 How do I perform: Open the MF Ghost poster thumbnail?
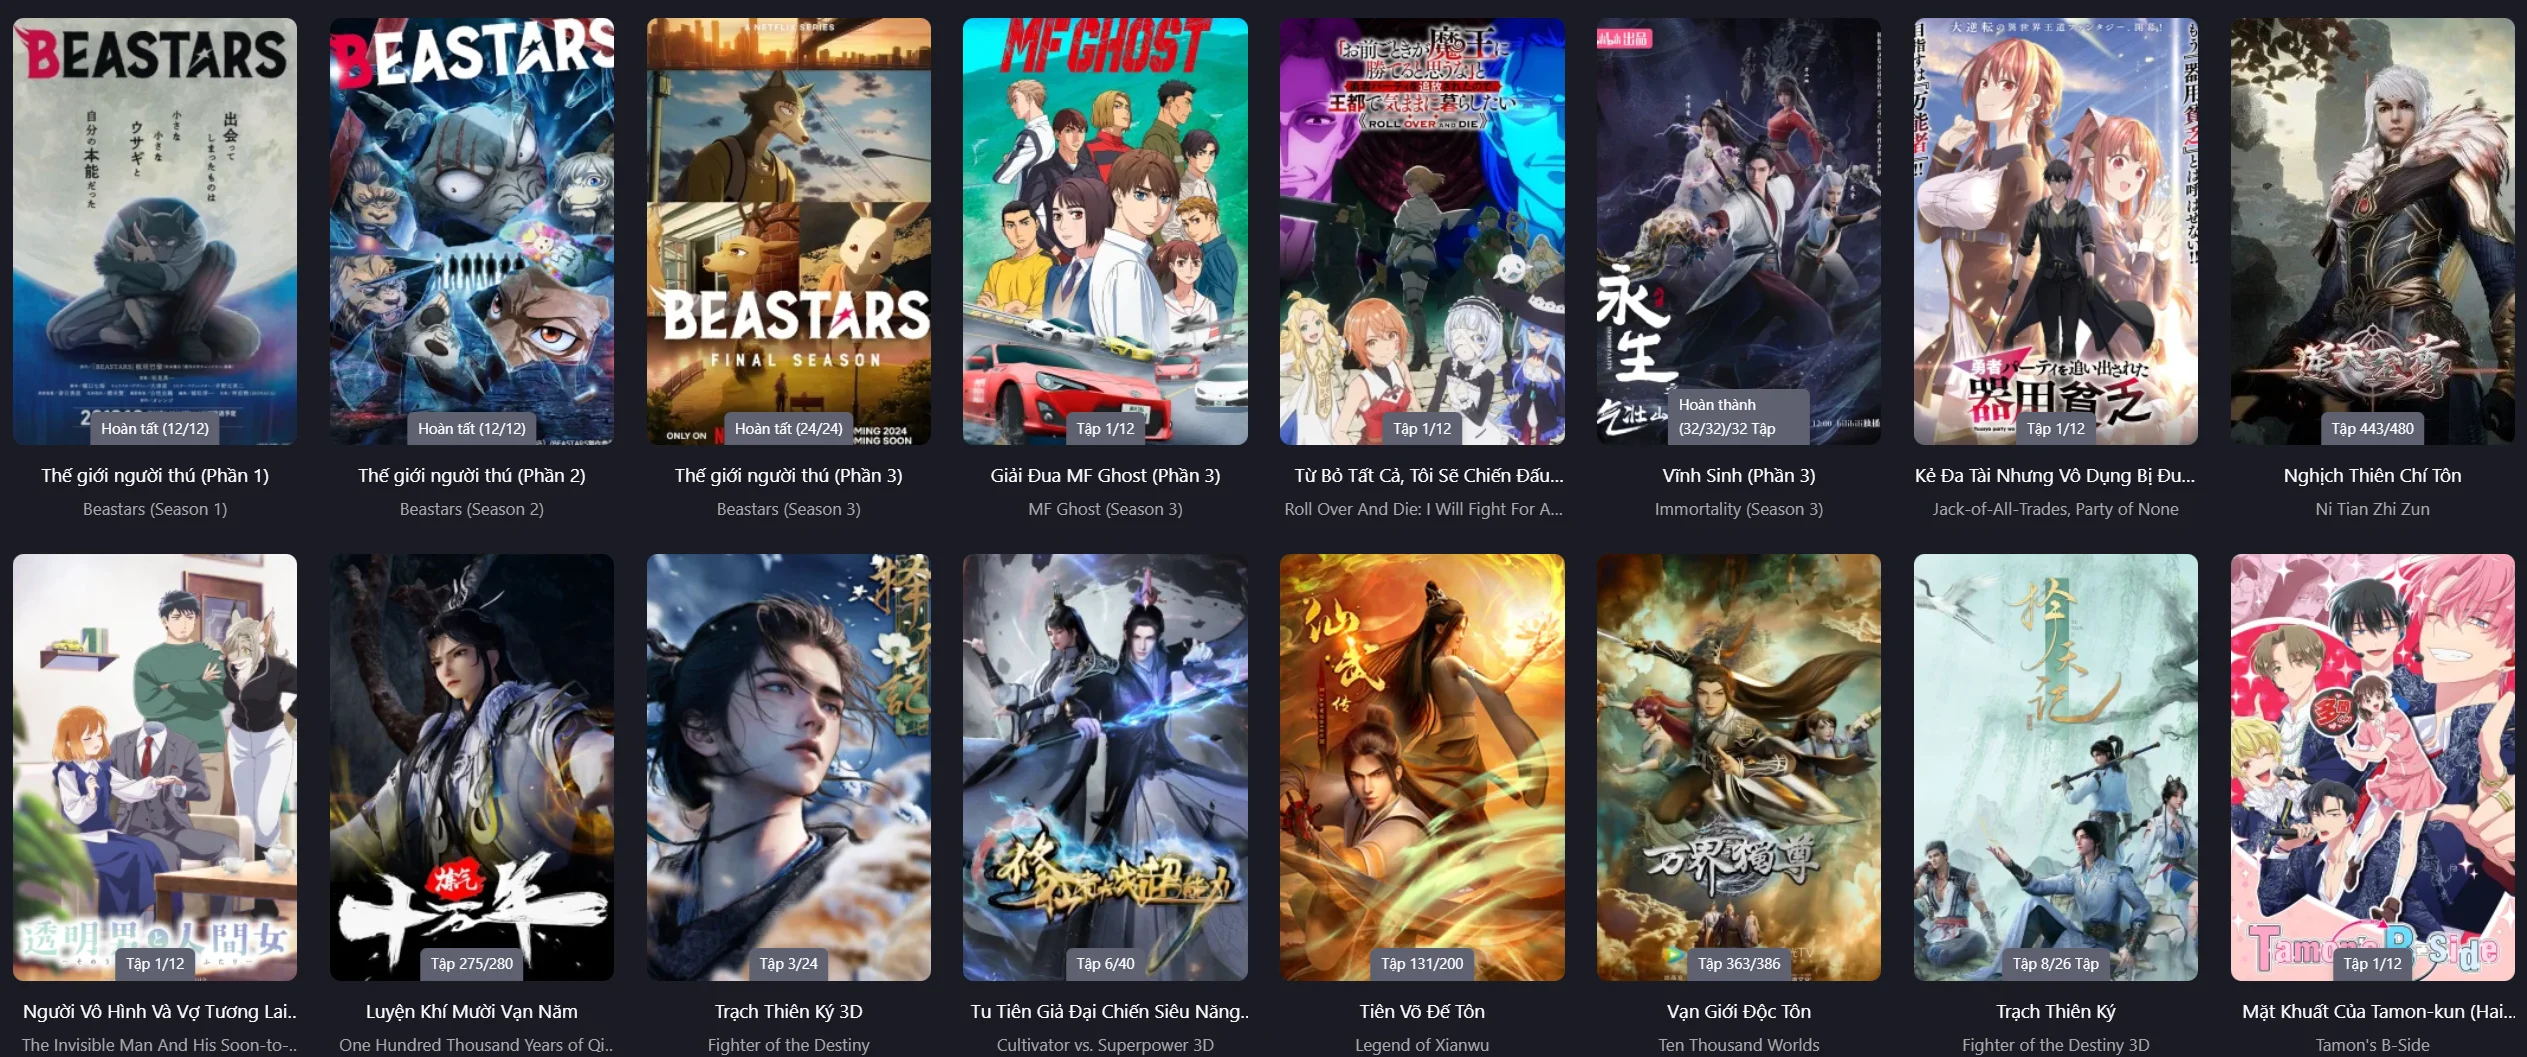(x=1105, y=231)
